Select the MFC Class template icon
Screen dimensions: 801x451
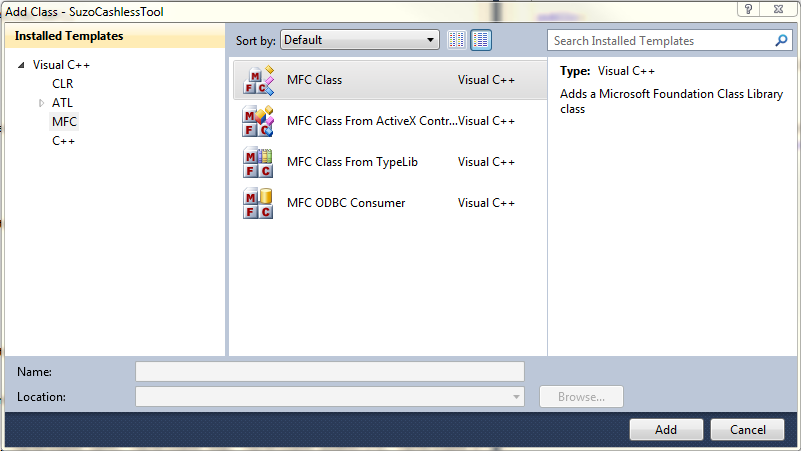click(258, 80)
